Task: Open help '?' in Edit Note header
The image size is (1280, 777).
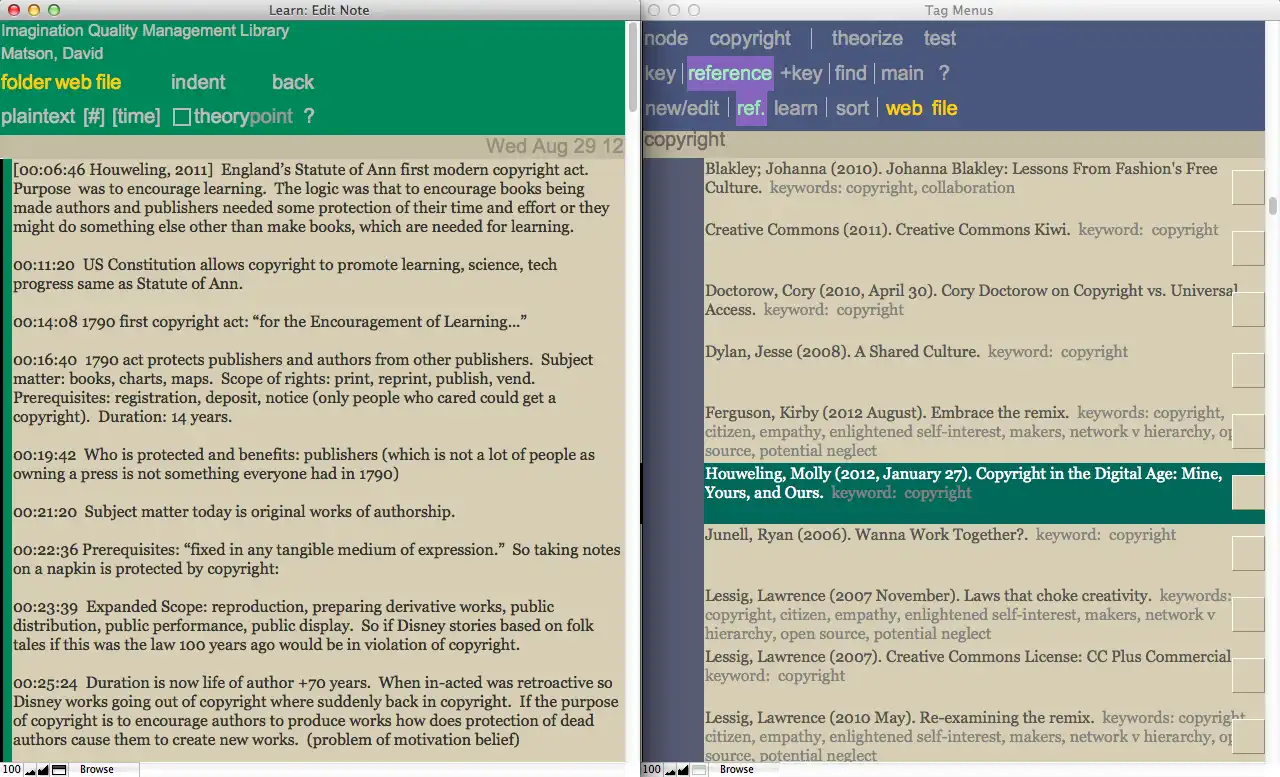Action: (309, 116)
